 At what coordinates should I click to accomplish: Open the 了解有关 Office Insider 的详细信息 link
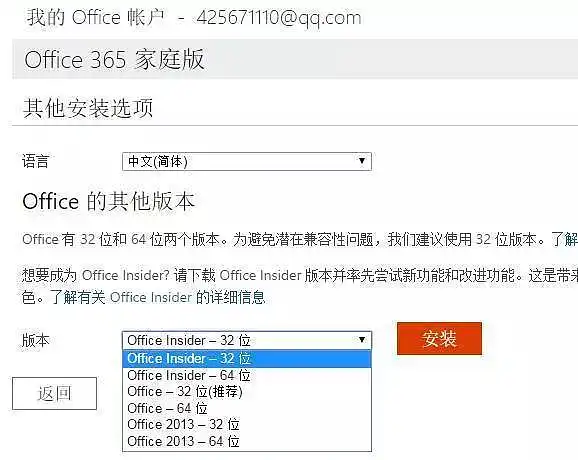point(158,297)
